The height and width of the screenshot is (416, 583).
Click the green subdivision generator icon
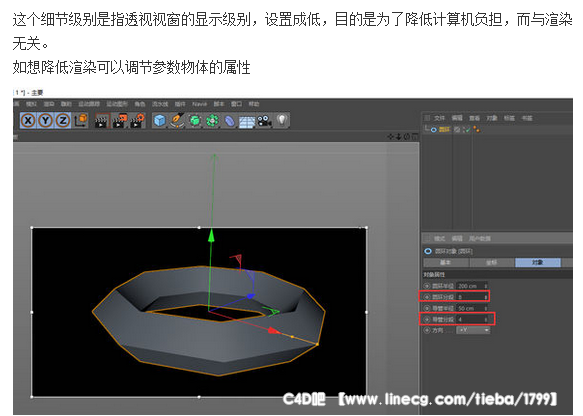tap(195, 121)
